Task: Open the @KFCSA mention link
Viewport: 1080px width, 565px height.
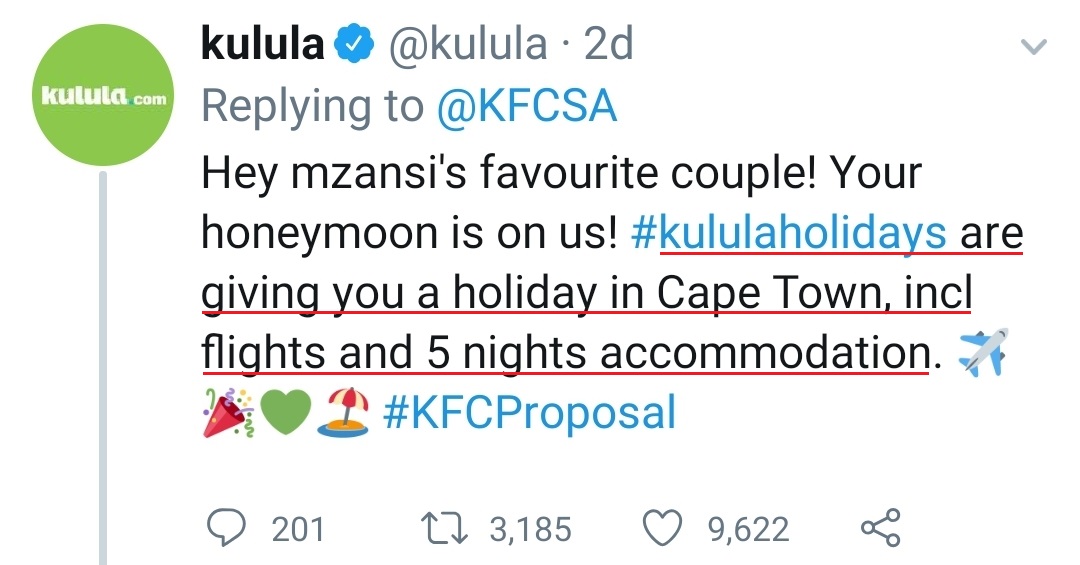Action: pos(526,107)
